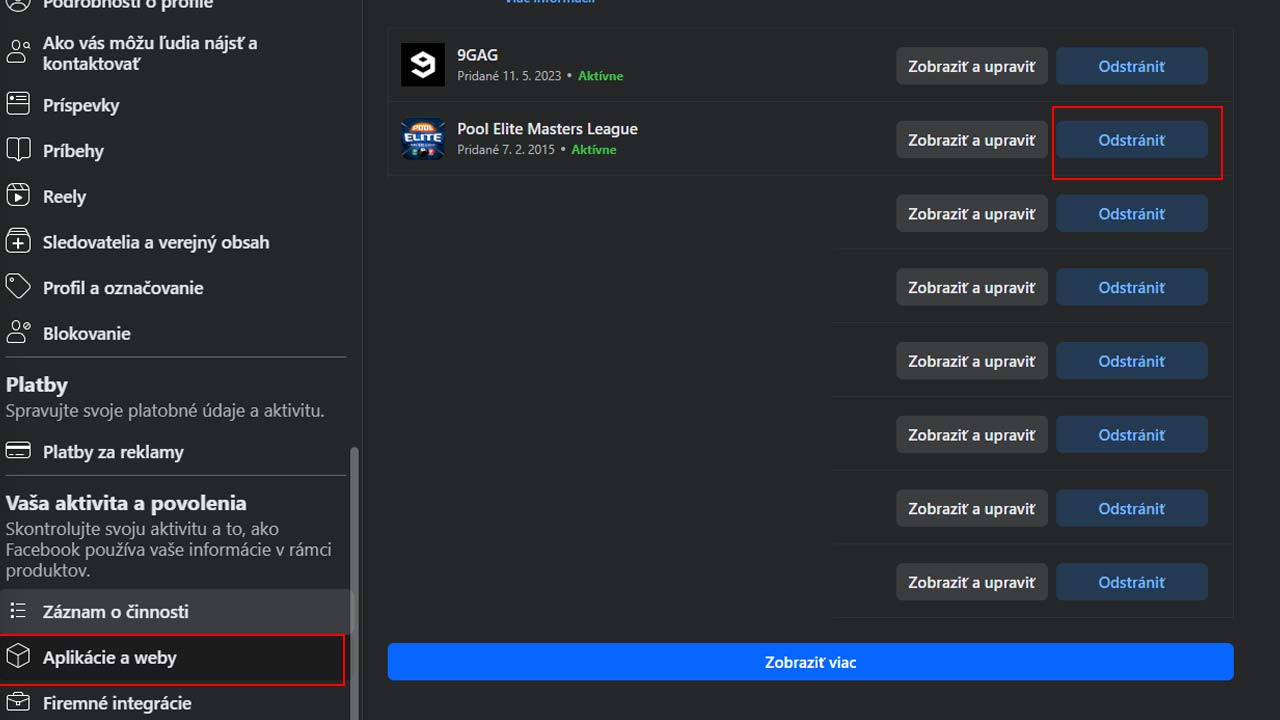This screenshot has height=720, width=1280.
Task: Click the Vaša aktivita a povolenia heading
Action: (126, 503)
